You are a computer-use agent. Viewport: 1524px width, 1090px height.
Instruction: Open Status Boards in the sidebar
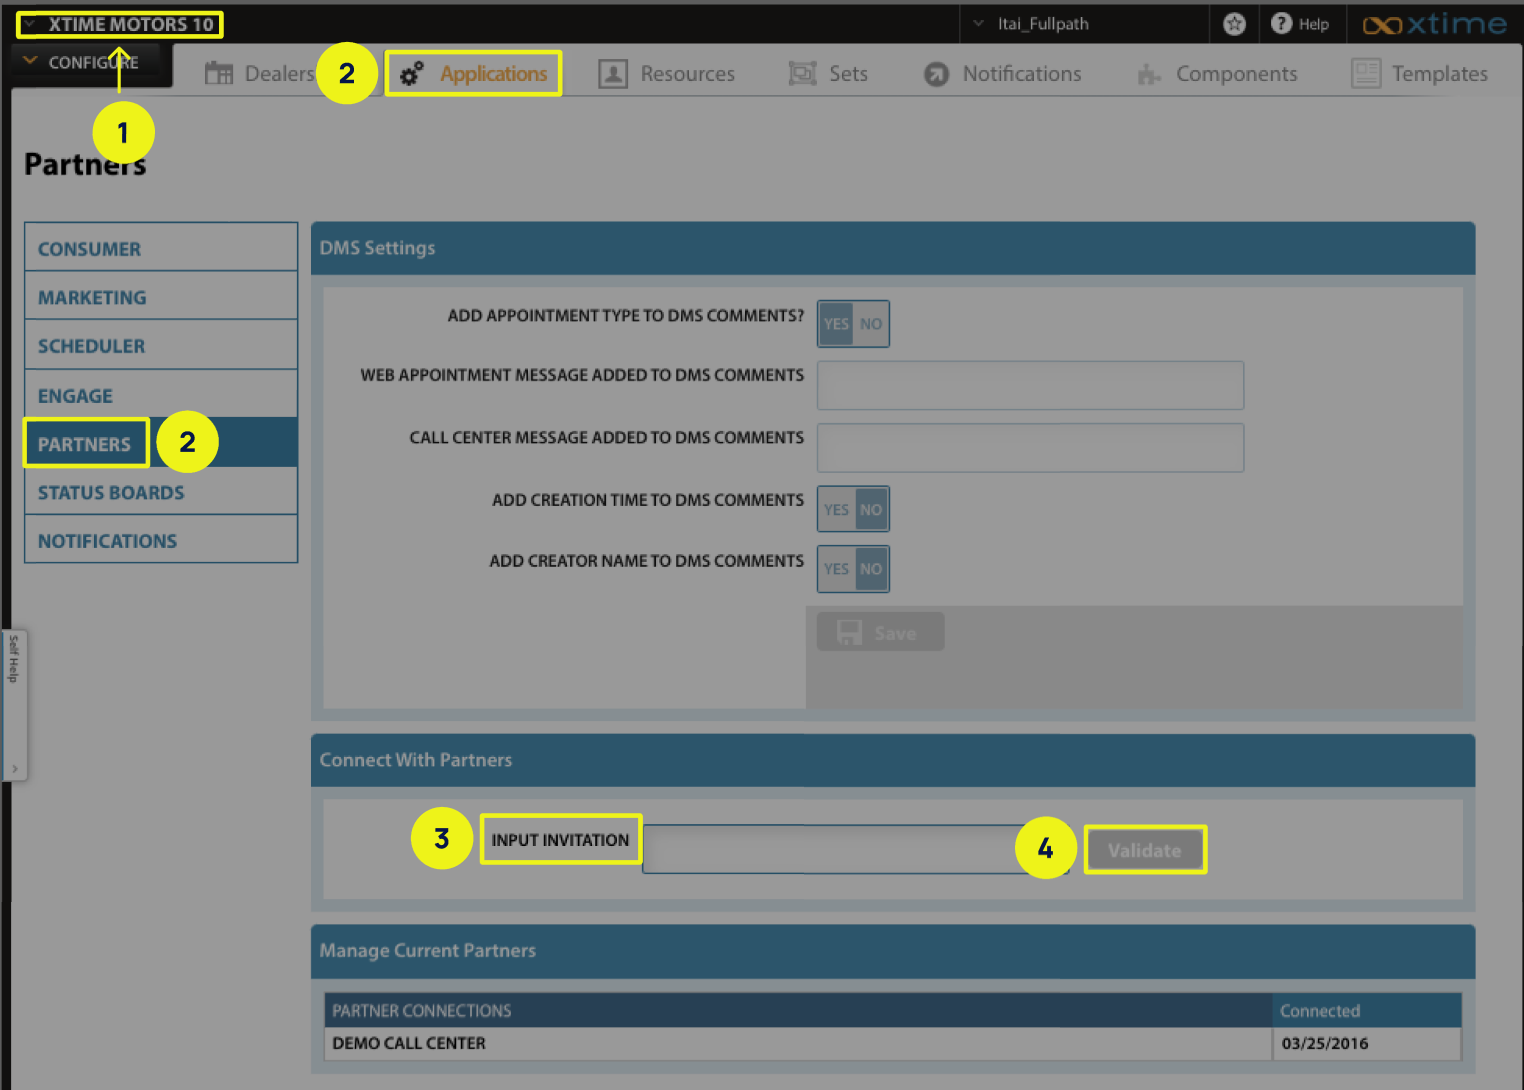point(111,493)
